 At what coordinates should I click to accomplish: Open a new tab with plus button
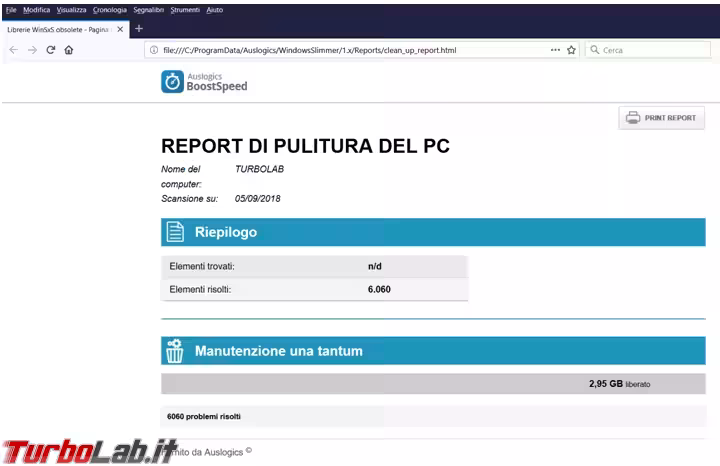tap(139, 29)
